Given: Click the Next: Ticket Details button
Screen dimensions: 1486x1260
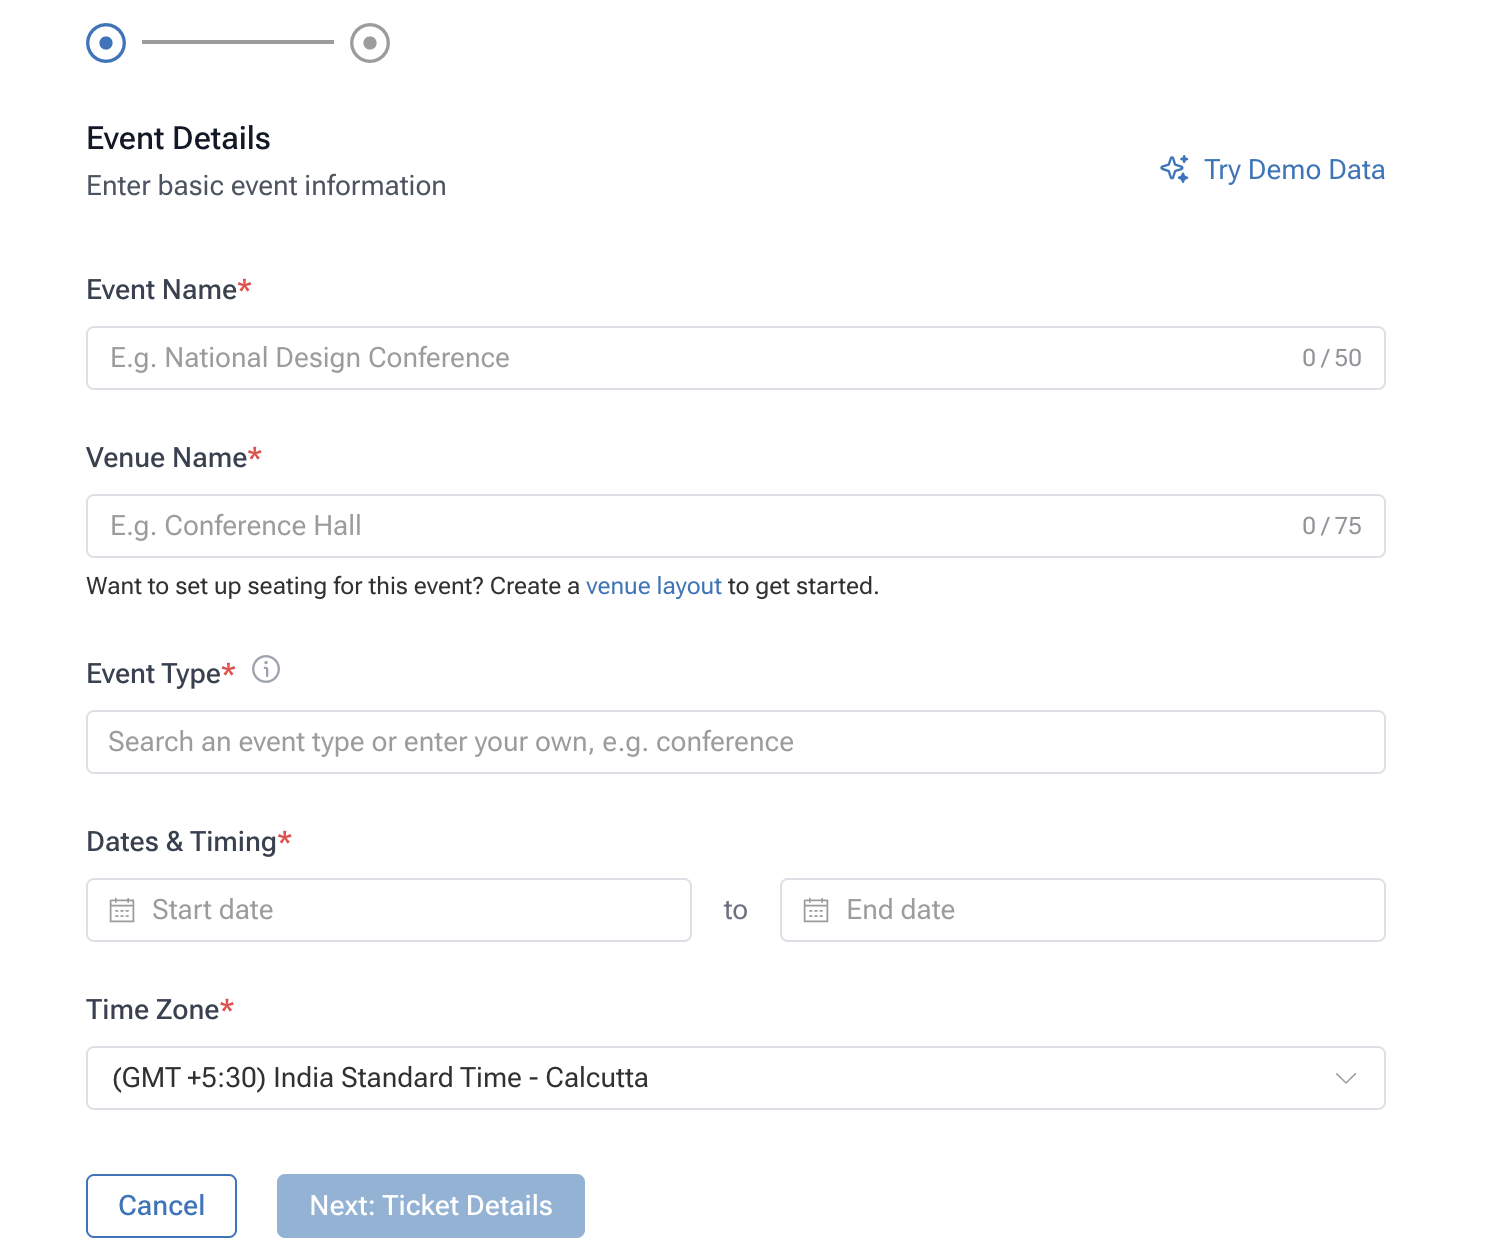Looking at the screenshot, I should (431, 1206).
